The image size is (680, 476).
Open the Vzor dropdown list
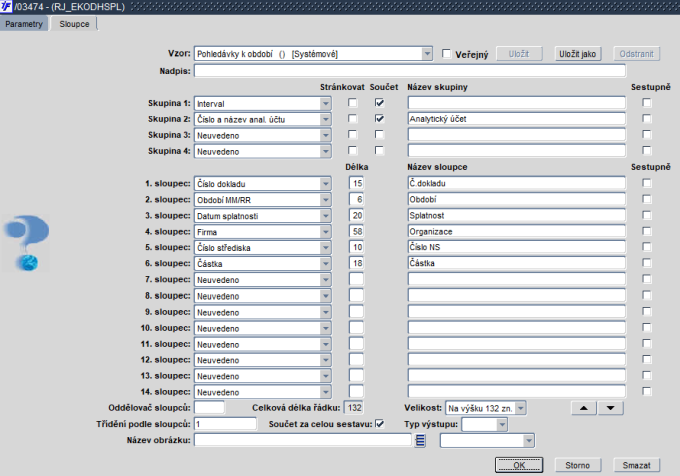pos(427,54)
